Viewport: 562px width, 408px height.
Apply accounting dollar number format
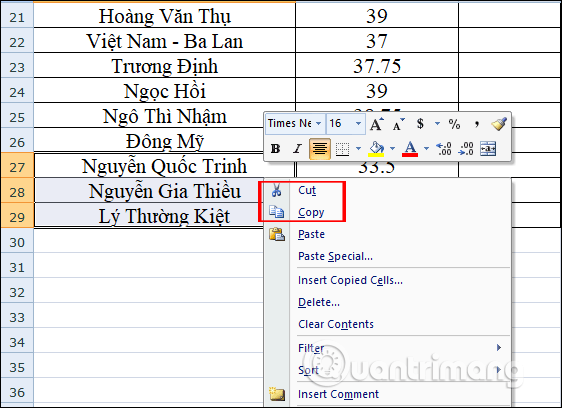tap(420, 124)
